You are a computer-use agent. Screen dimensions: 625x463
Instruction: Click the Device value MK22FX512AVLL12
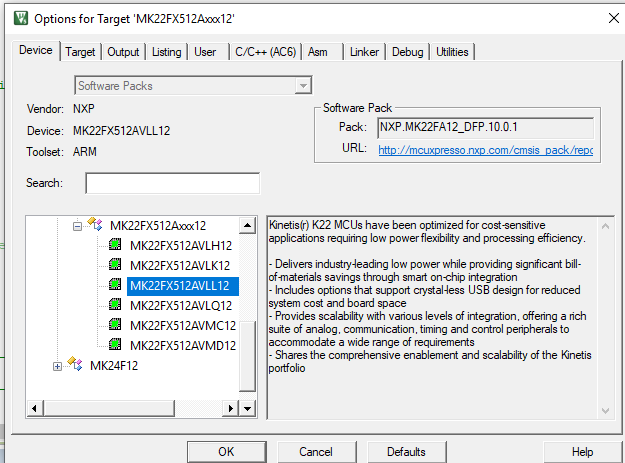click(122, 131)
